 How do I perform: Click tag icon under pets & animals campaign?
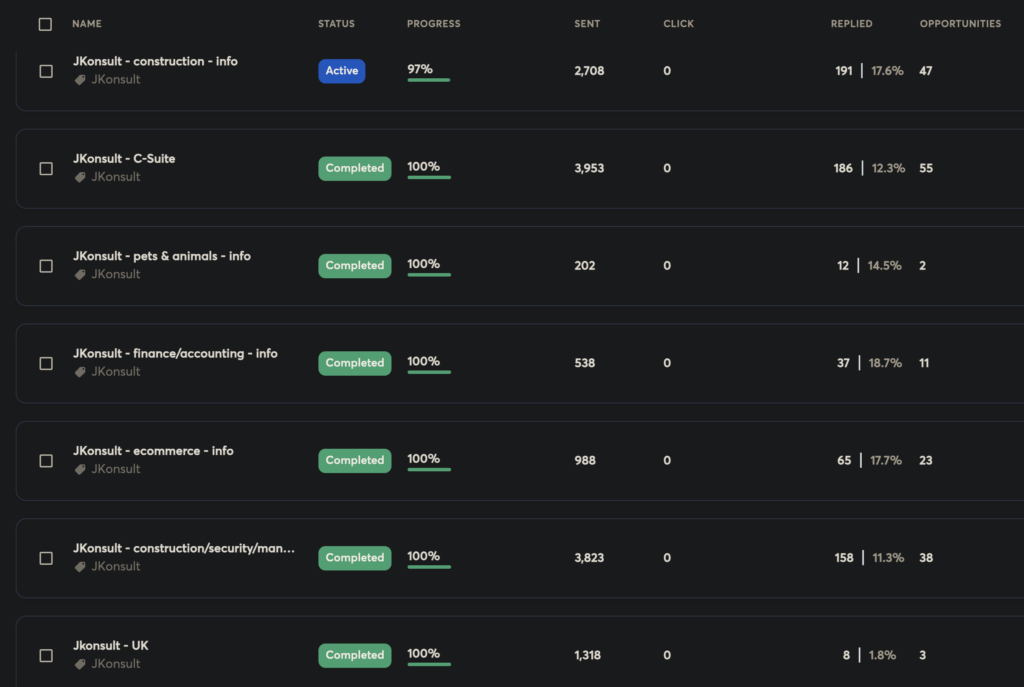81,274
